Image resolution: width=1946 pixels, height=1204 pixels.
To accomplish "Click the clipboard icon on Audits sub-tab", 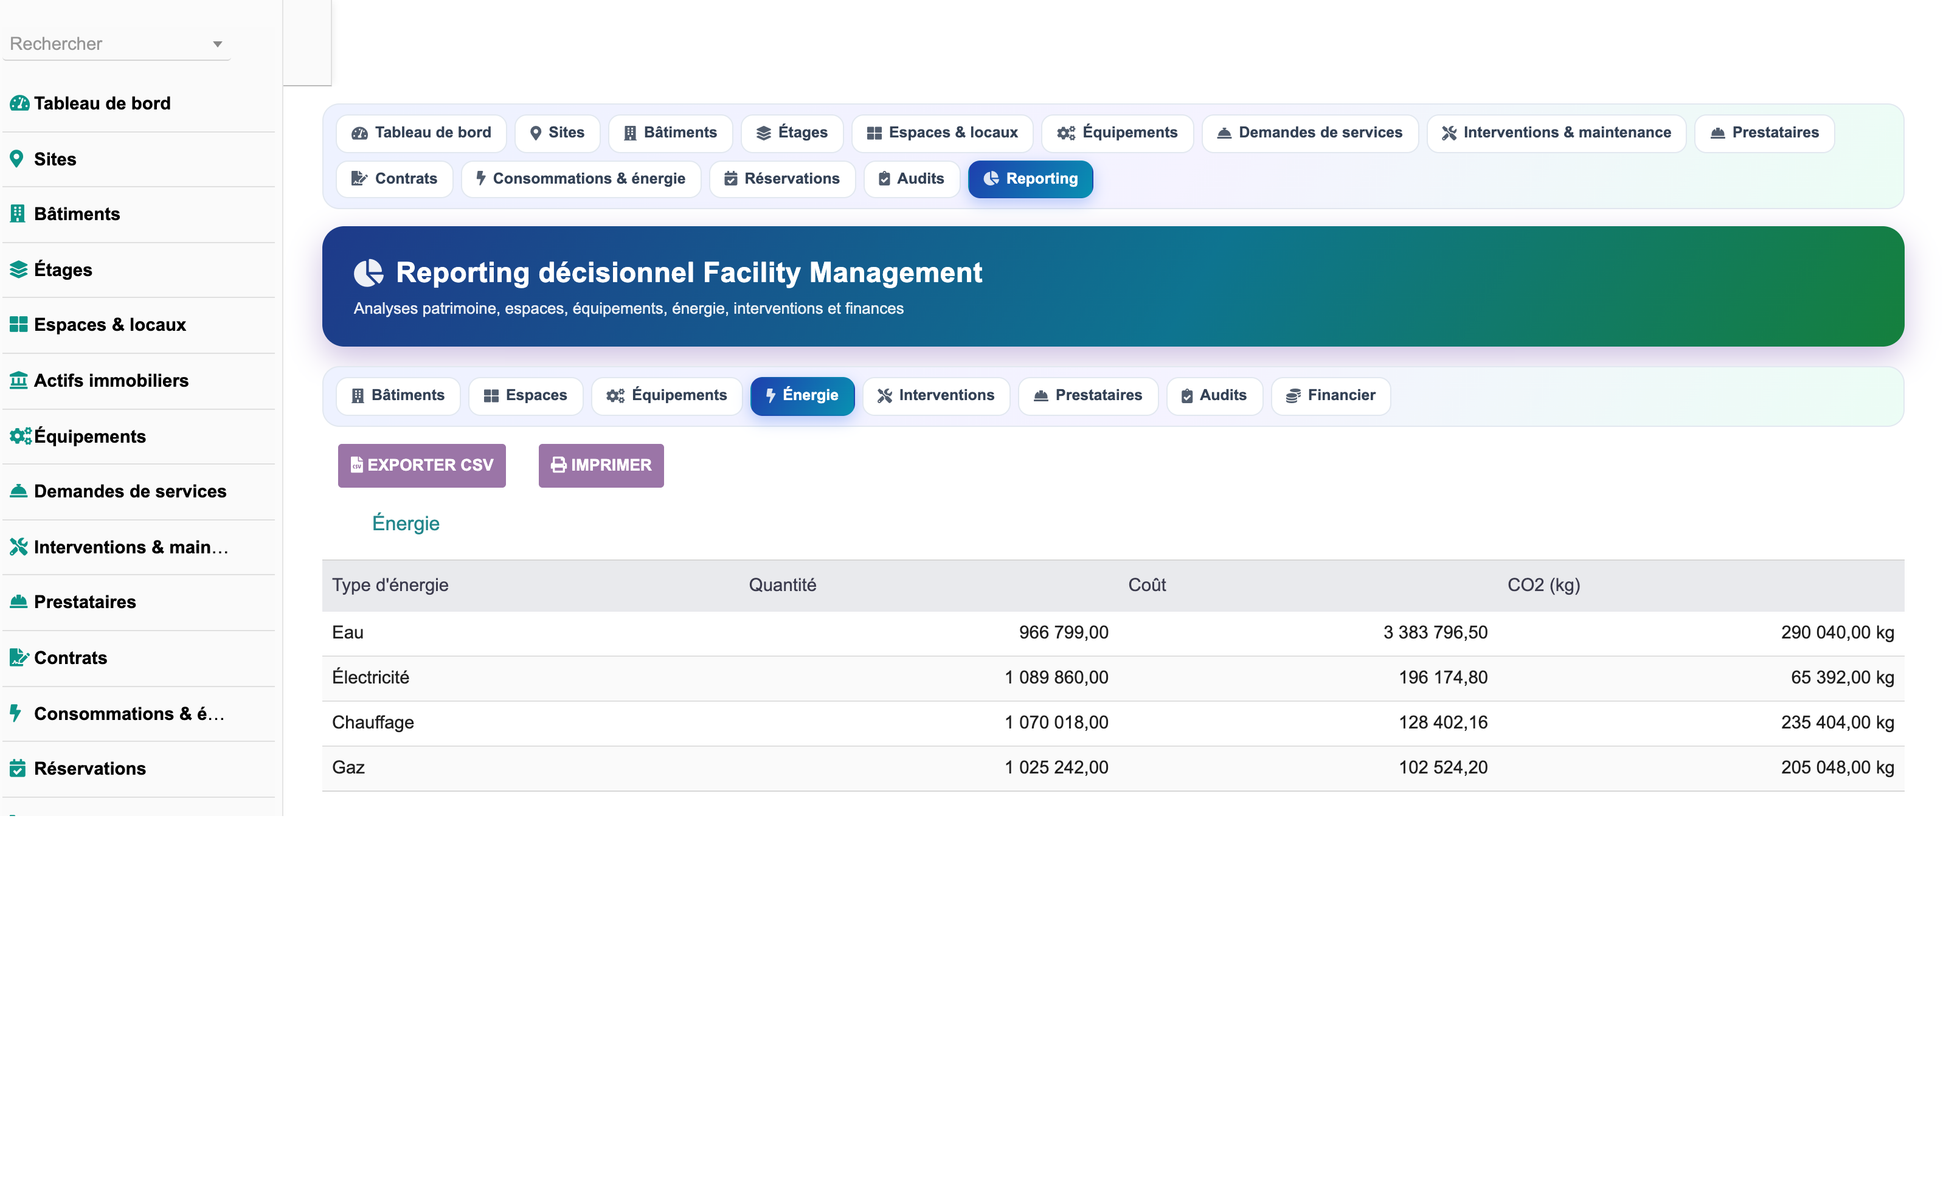I will tap(1187, 396).
